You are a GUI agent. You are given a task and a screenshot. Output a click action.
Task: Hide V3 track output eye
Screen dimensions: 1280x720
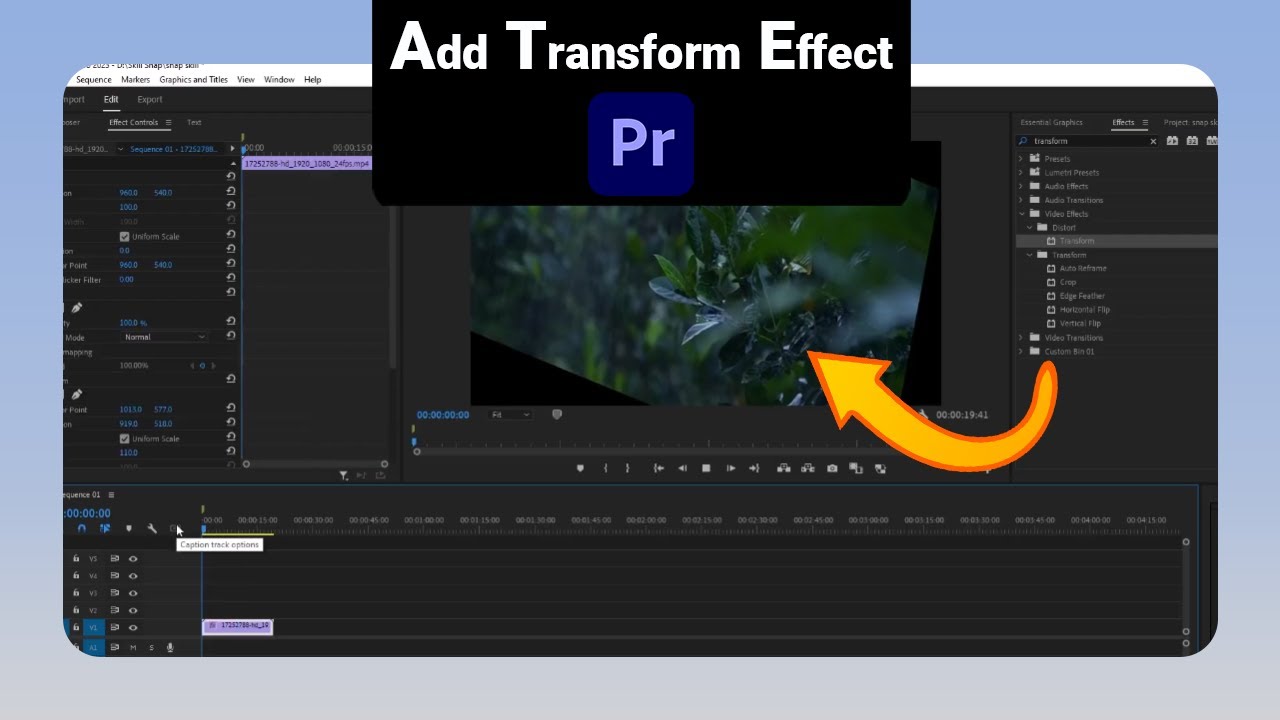click(x=133, y=593)
